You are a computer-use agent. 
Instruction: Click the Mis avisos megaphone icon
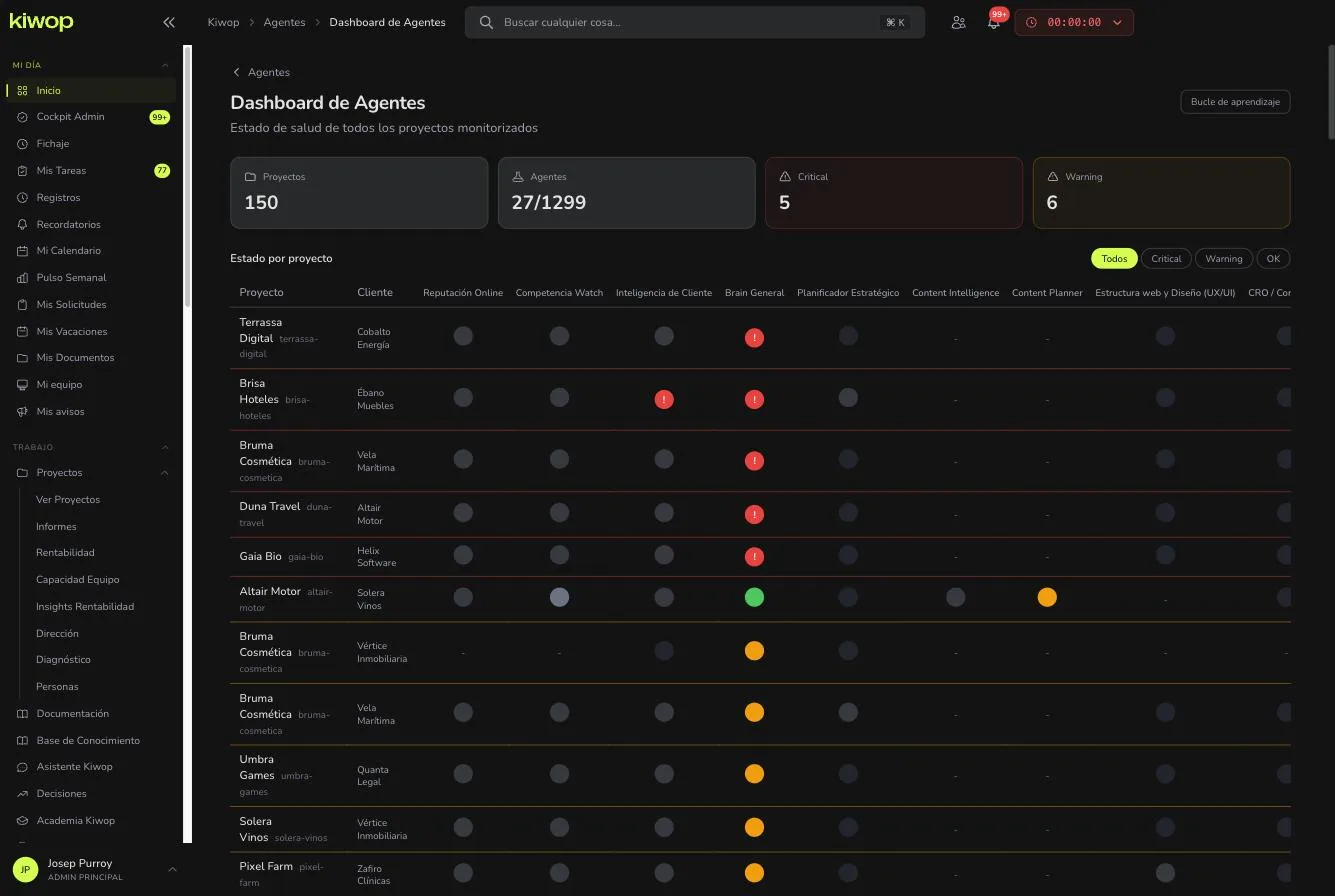(22, 412)
